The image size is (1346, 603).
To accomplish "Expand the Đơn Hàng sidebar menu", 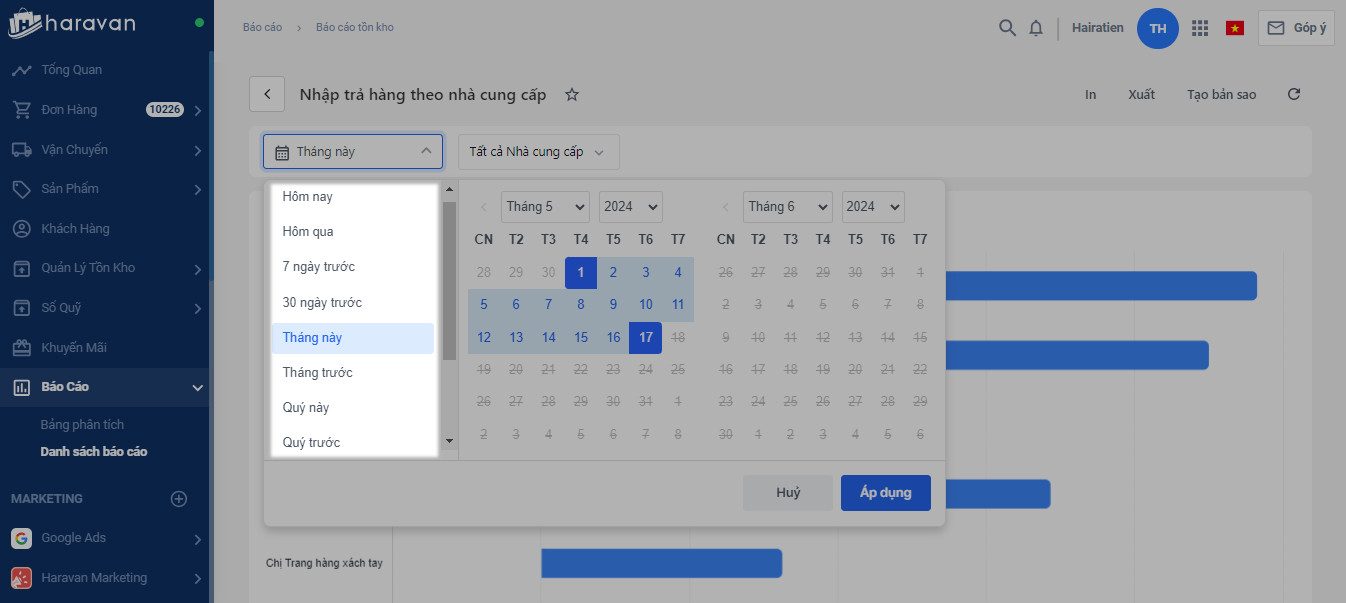I will click(x=198, y=110).
